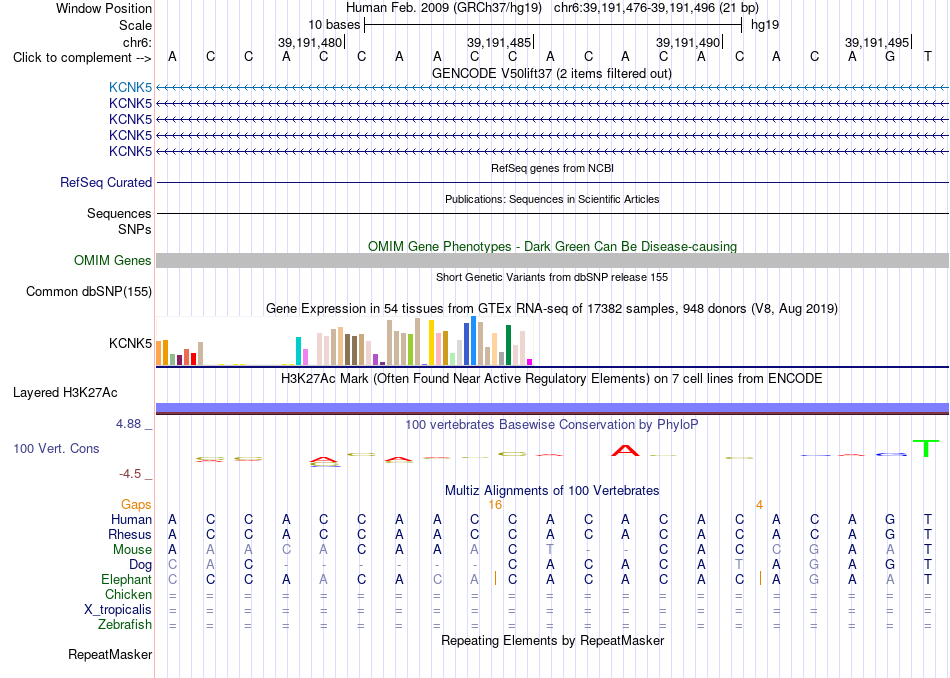The image size is (950, 678).
Task: Click the '10 bases' scale label
Action: [334, 25]
